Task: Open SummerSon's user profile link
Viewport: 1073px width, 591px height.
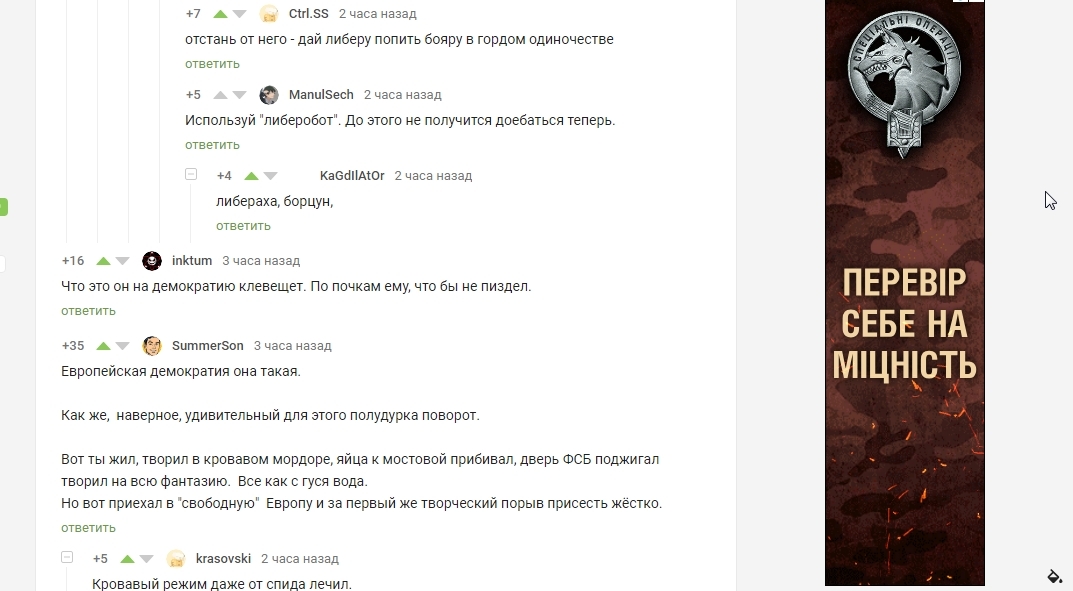Action: click(207, 345)
